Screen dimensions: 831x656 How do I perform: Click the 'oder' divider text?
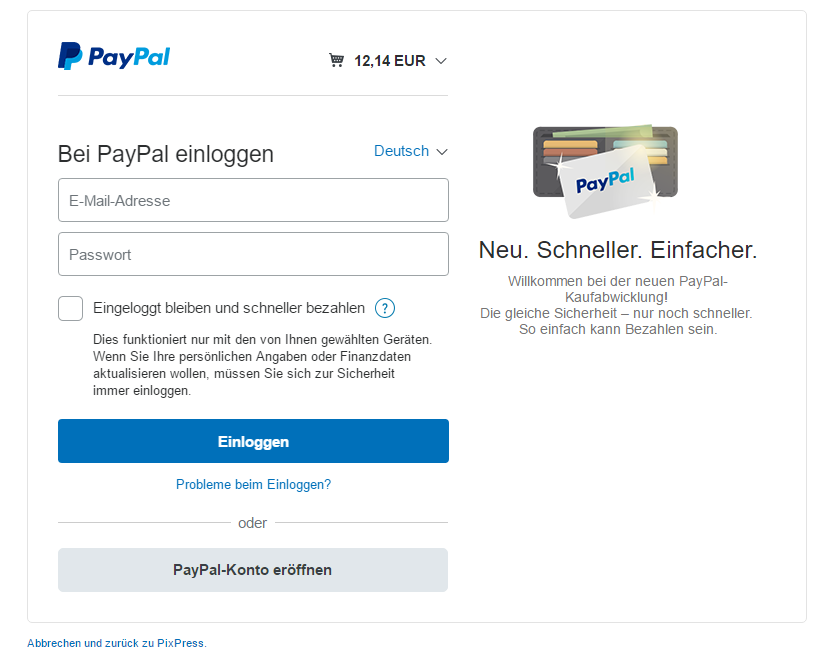(x=253, y=523)
